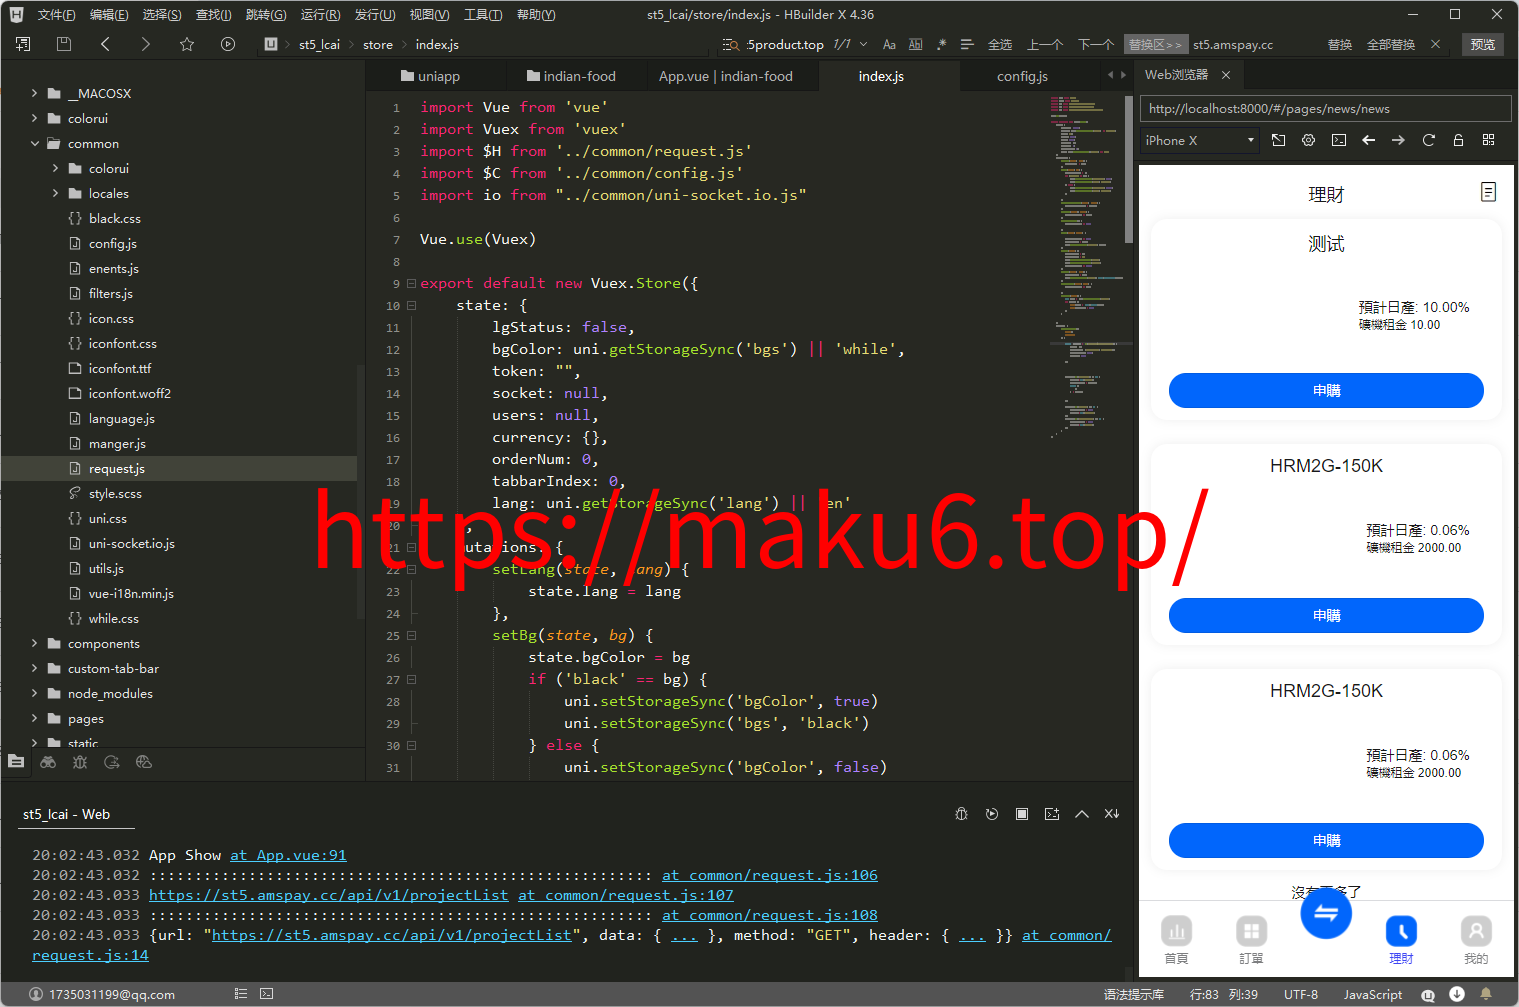The height and width of the screenshot is (1007, 1519).
Task: Click 全选 to select all matches
Action: tap(1000, 45)
